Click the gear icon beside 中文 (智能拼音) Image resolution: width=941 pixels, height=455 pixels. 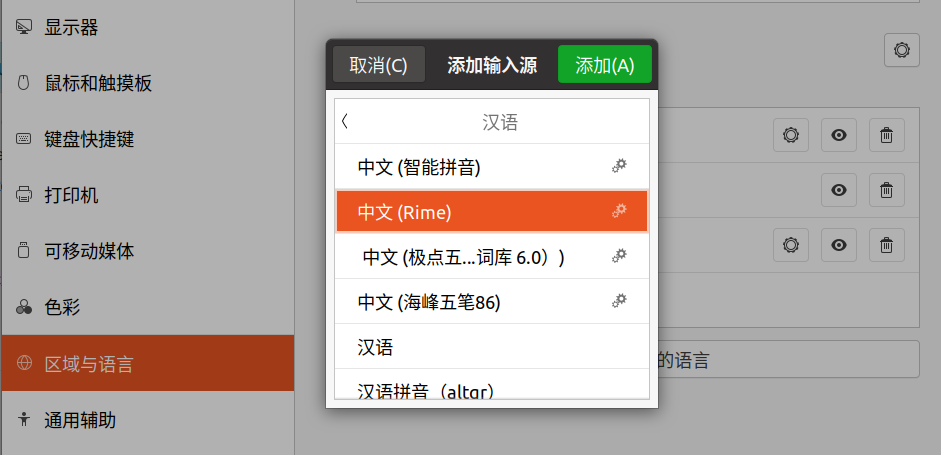pyautogui.click(x=619, y=167)
